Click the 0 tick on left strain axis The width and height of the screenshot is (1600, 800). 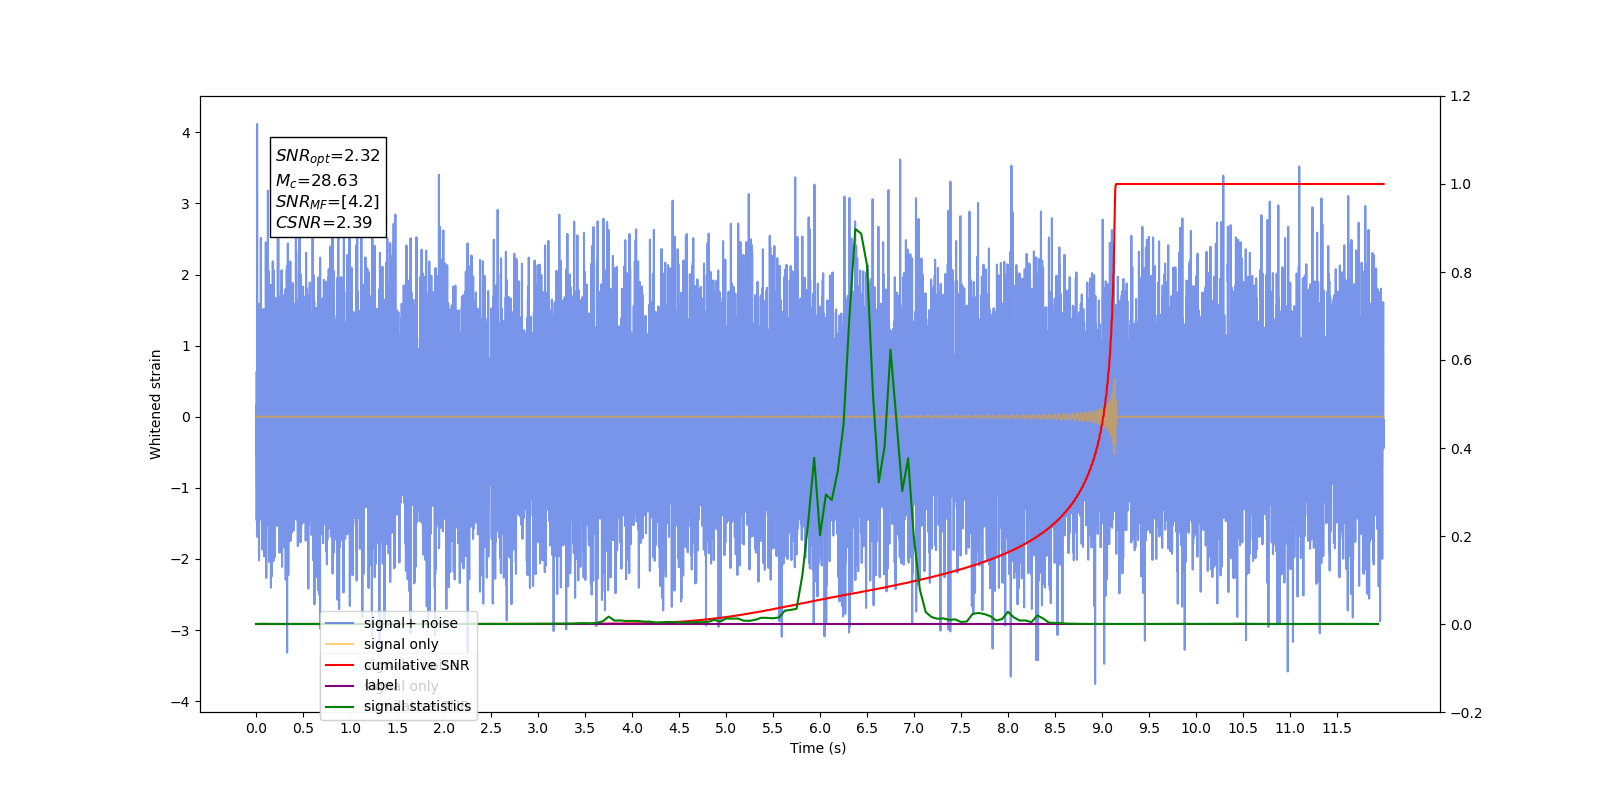[x=186, y=417]
